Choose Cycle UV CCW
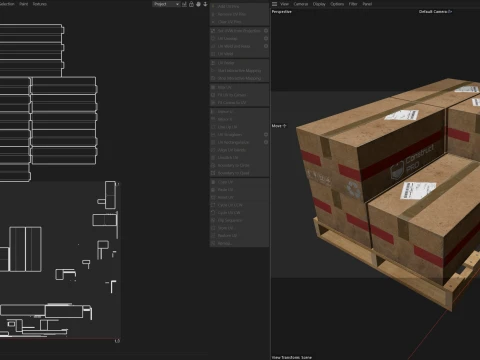The height and width of the screenshot is (360, 480). [x=239, y=205]
